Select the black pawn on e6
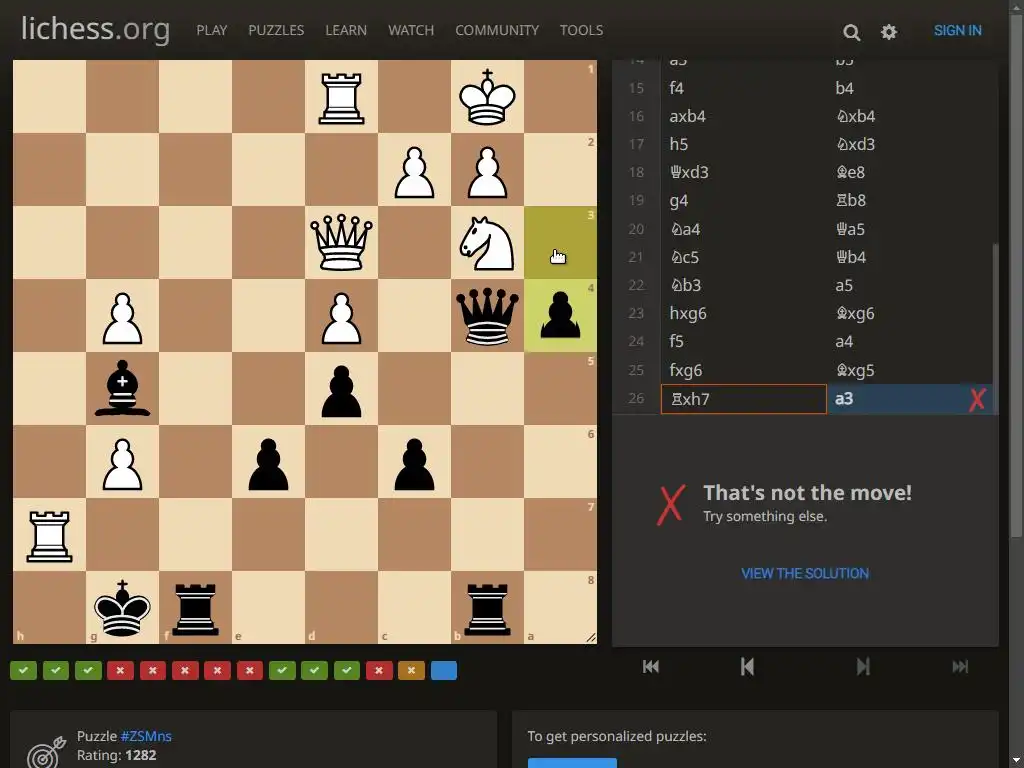The height and width of the screenshot is (768, 1024). pos(268,462)
